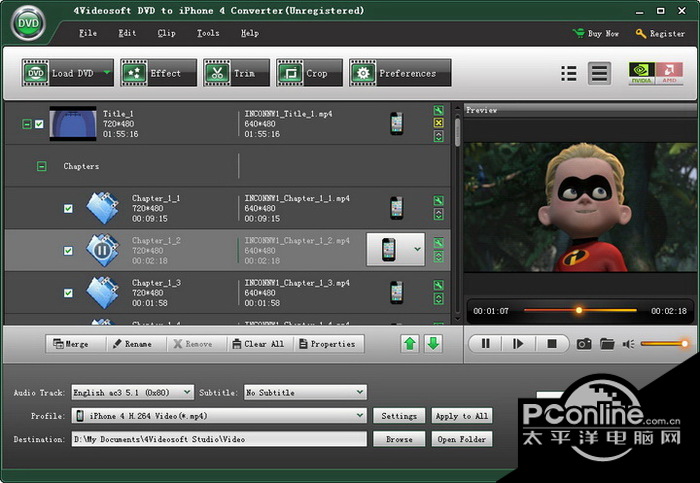The height and width of the screenshot is (483, 700).
Task: Click the Register link
Action: tap(660, 33)
